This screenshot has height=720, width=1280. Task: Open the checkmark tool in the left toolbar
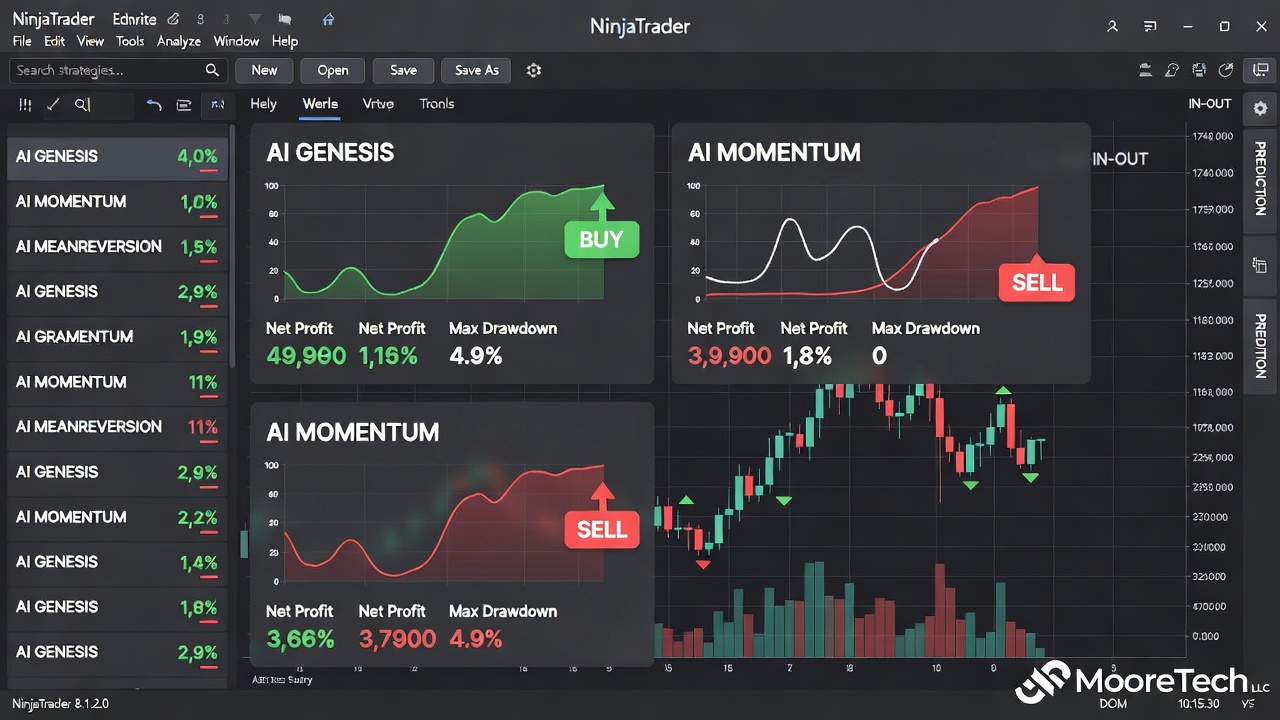tap(53, 104)
